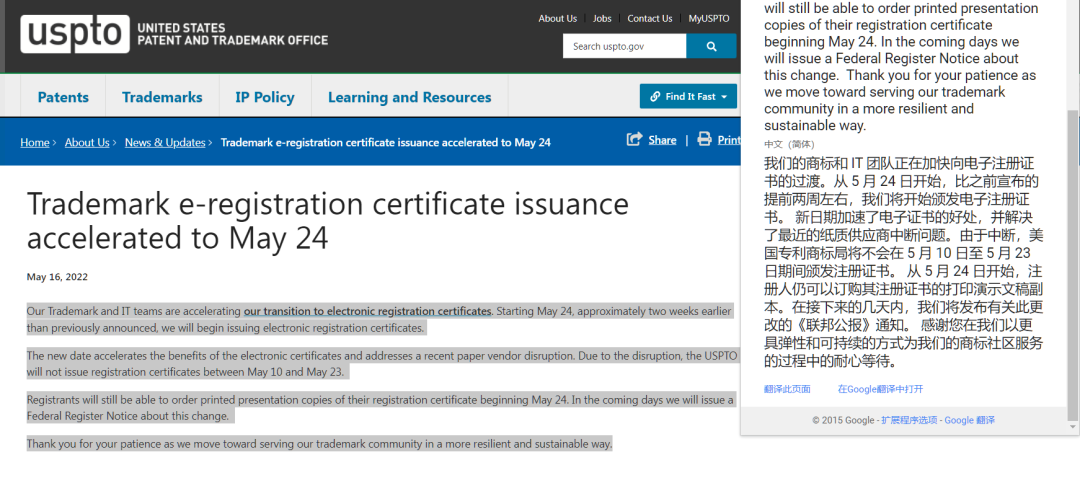Follow the transition to electronic registration certificates link
The height and width of the screenshot is (478, 1080).
point(367,310)
